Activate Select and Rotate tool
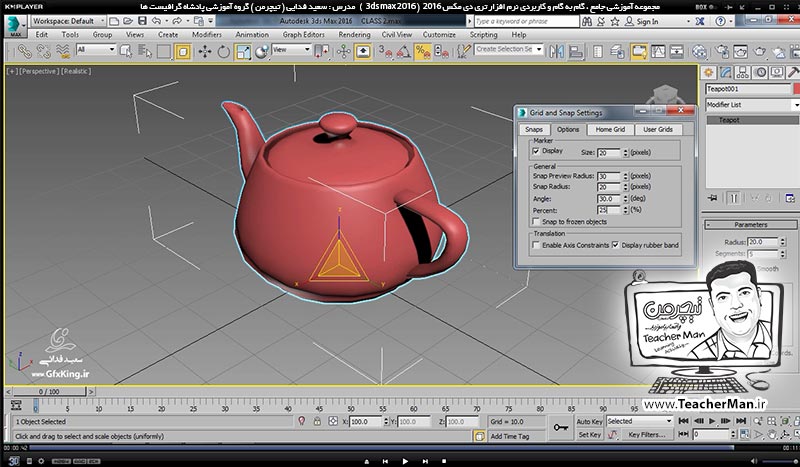The height and width of the screenshot is (467, 800). tap(223, 52)
